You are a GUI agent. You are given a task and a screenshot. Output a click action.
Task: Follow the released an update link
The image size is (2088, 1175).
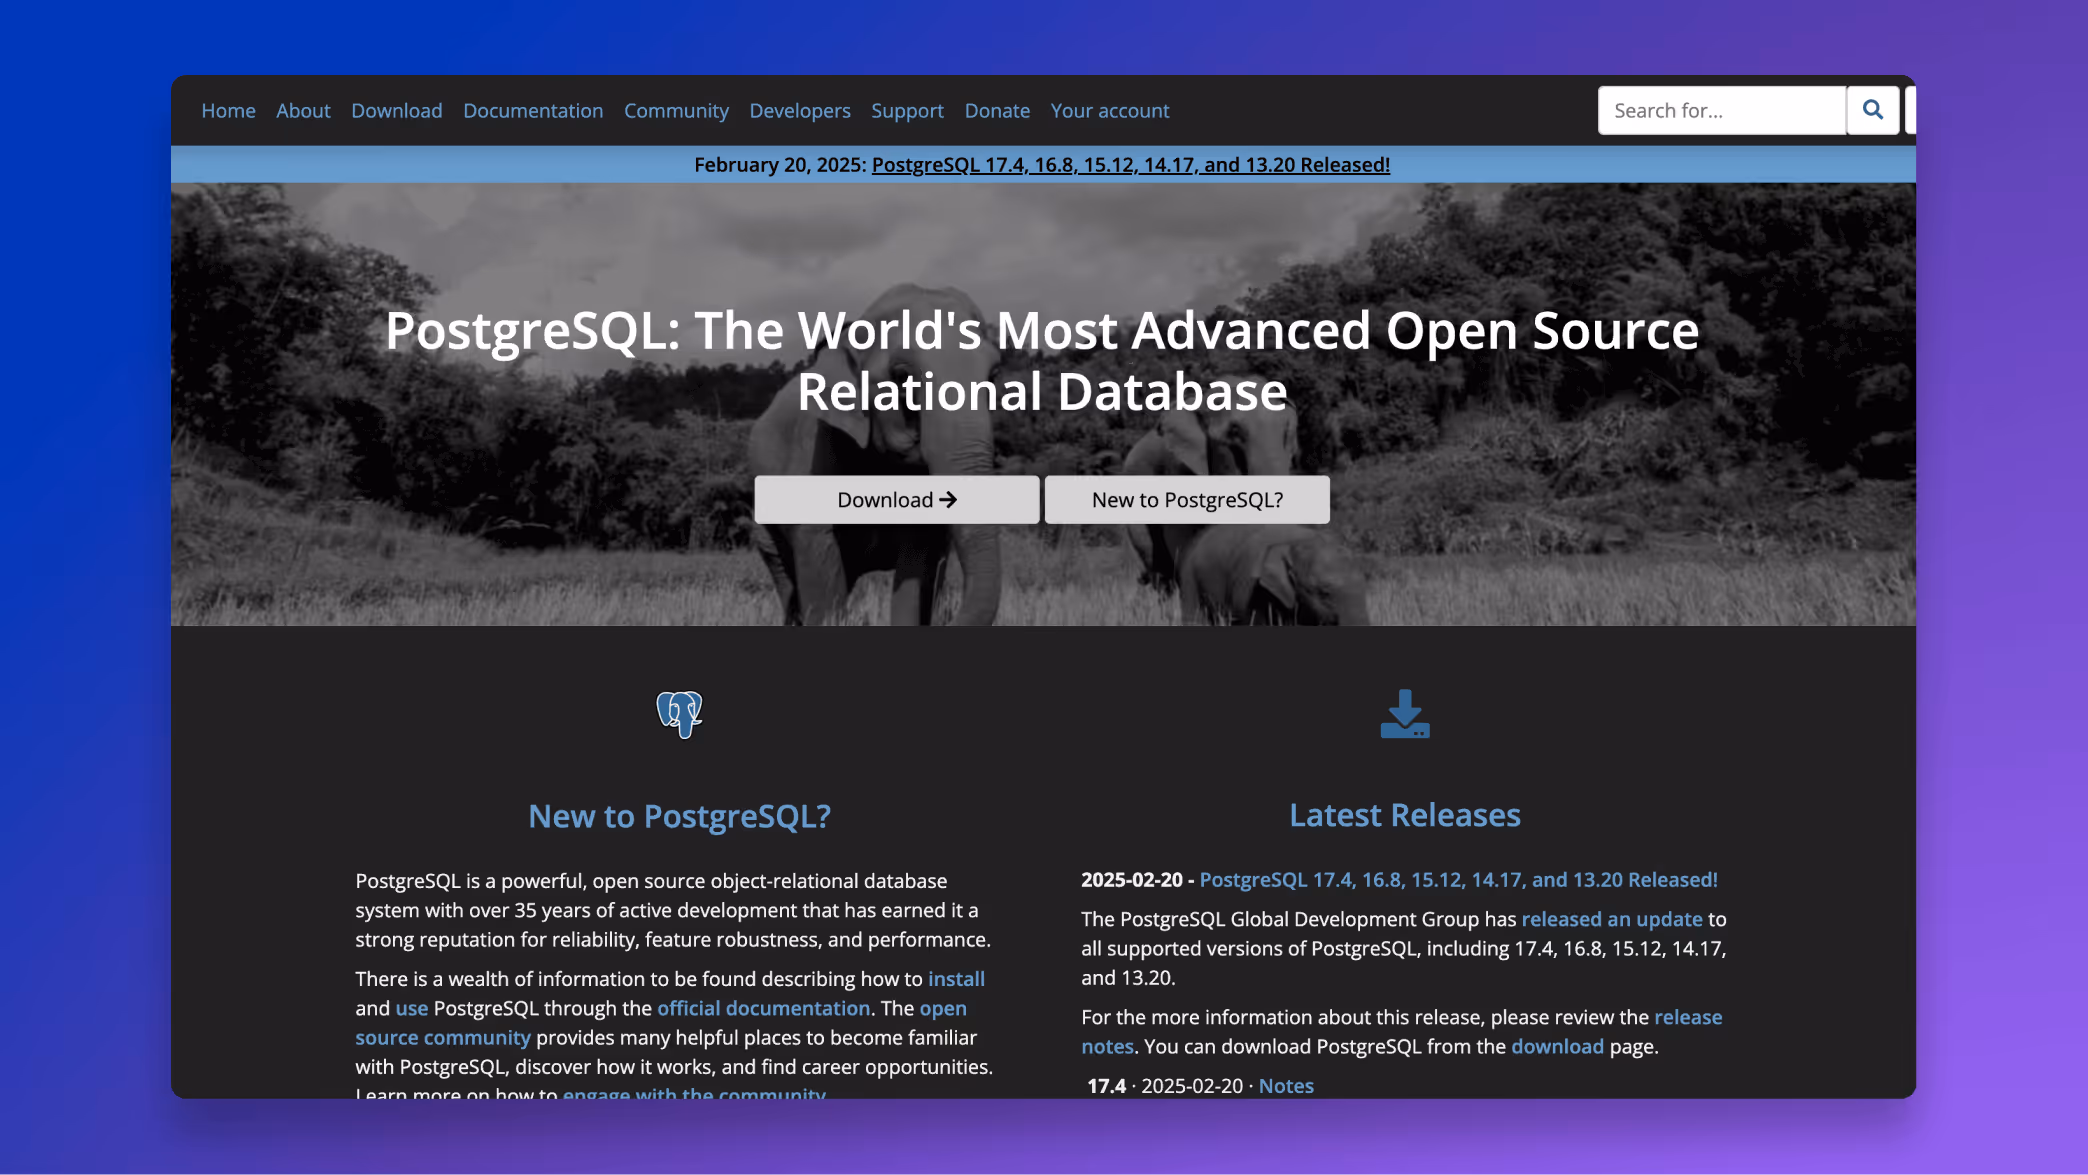pyautogui.click(x=1611, y=919)
